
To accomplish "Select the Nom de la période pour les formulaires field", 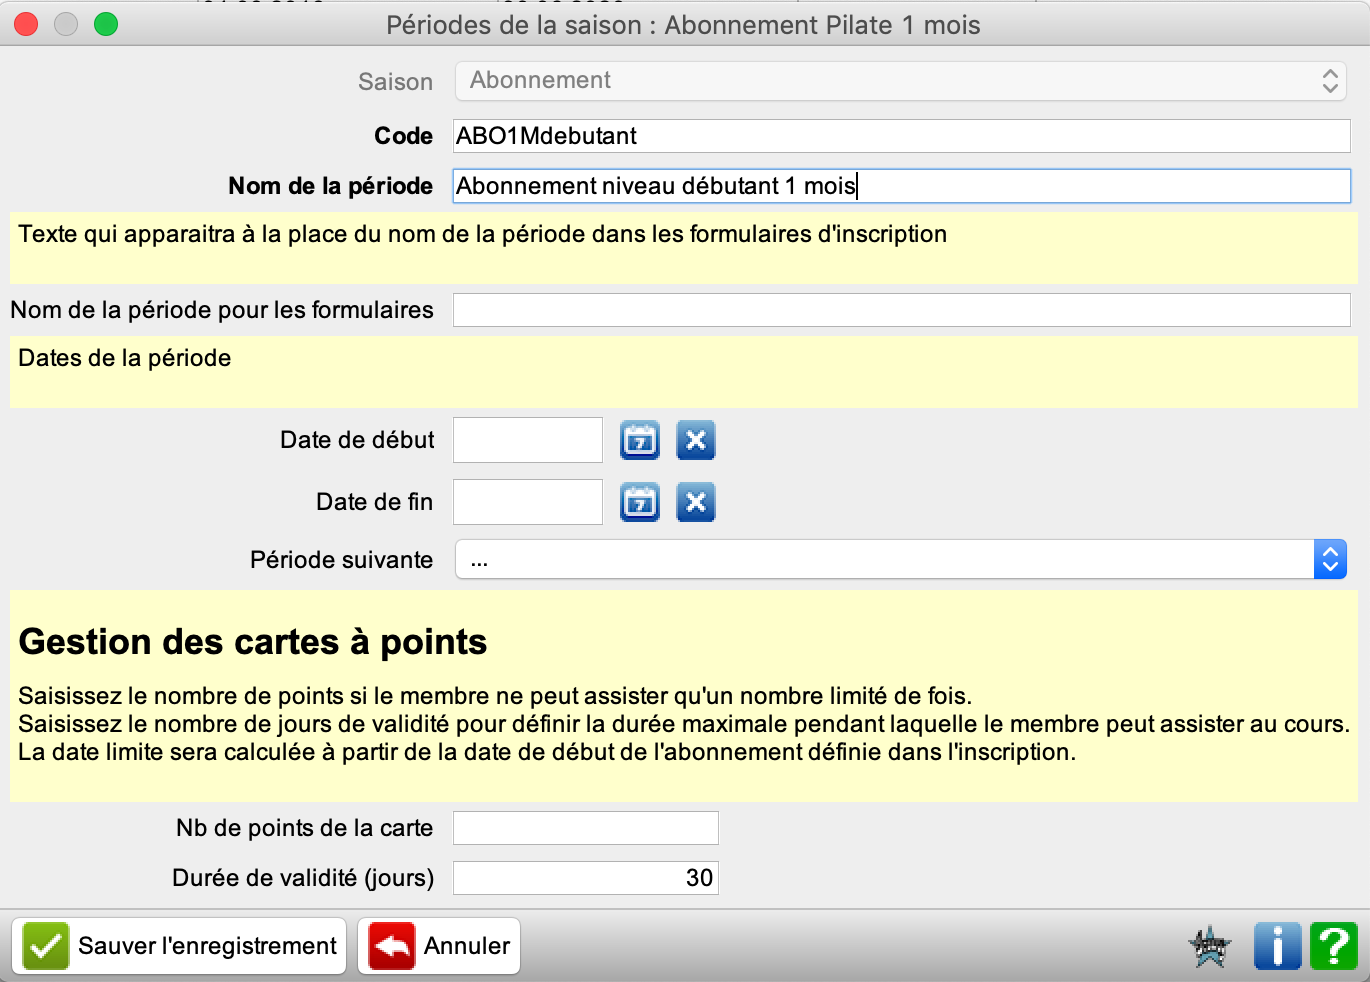I will (900, 310).
